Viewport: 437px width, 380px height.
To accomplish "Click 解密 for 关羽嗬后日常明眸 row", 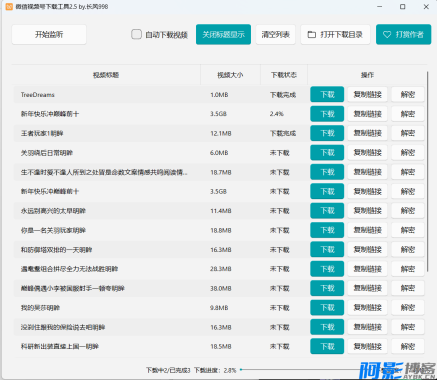I will click(x=408, y=152).
